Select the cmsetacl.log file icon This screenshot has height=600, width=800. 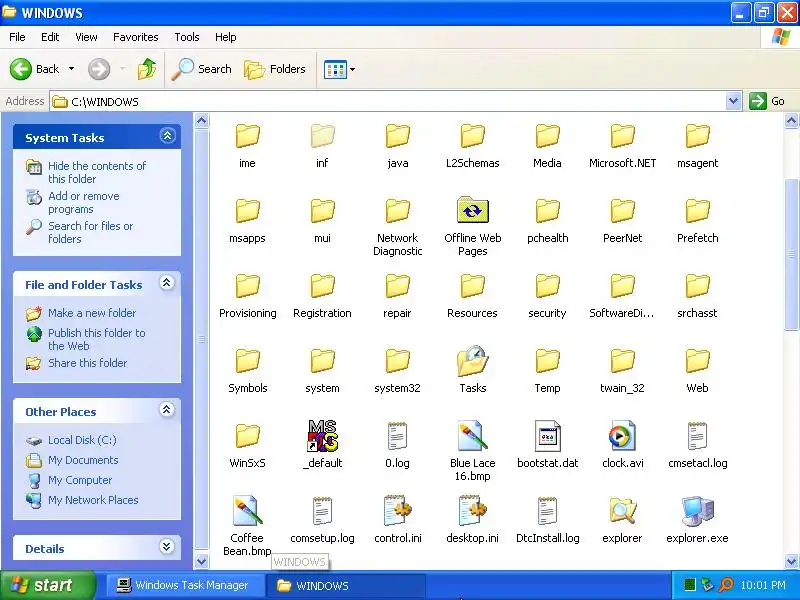(697, 436)
